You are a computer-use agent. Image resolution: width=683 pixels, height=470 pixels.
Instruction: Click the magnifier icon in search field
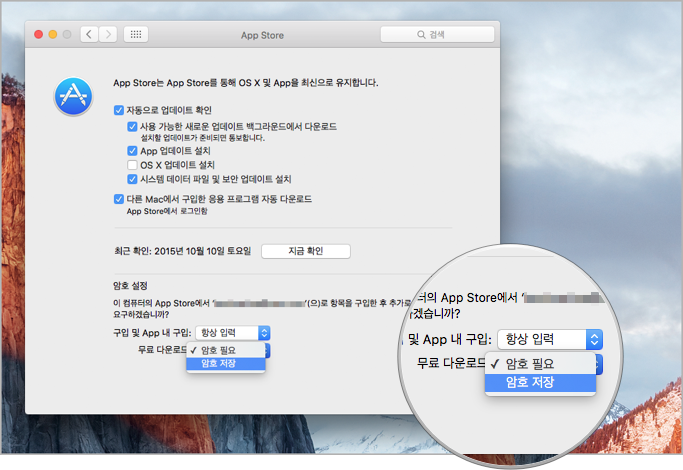click(x=421, y=34)
